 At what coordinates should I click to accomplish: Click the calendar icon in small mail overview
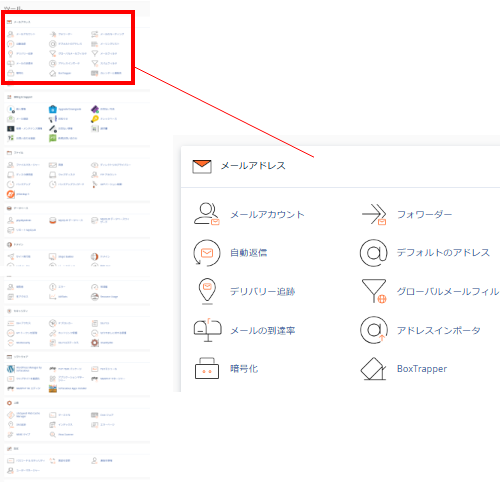click(95, 73)
